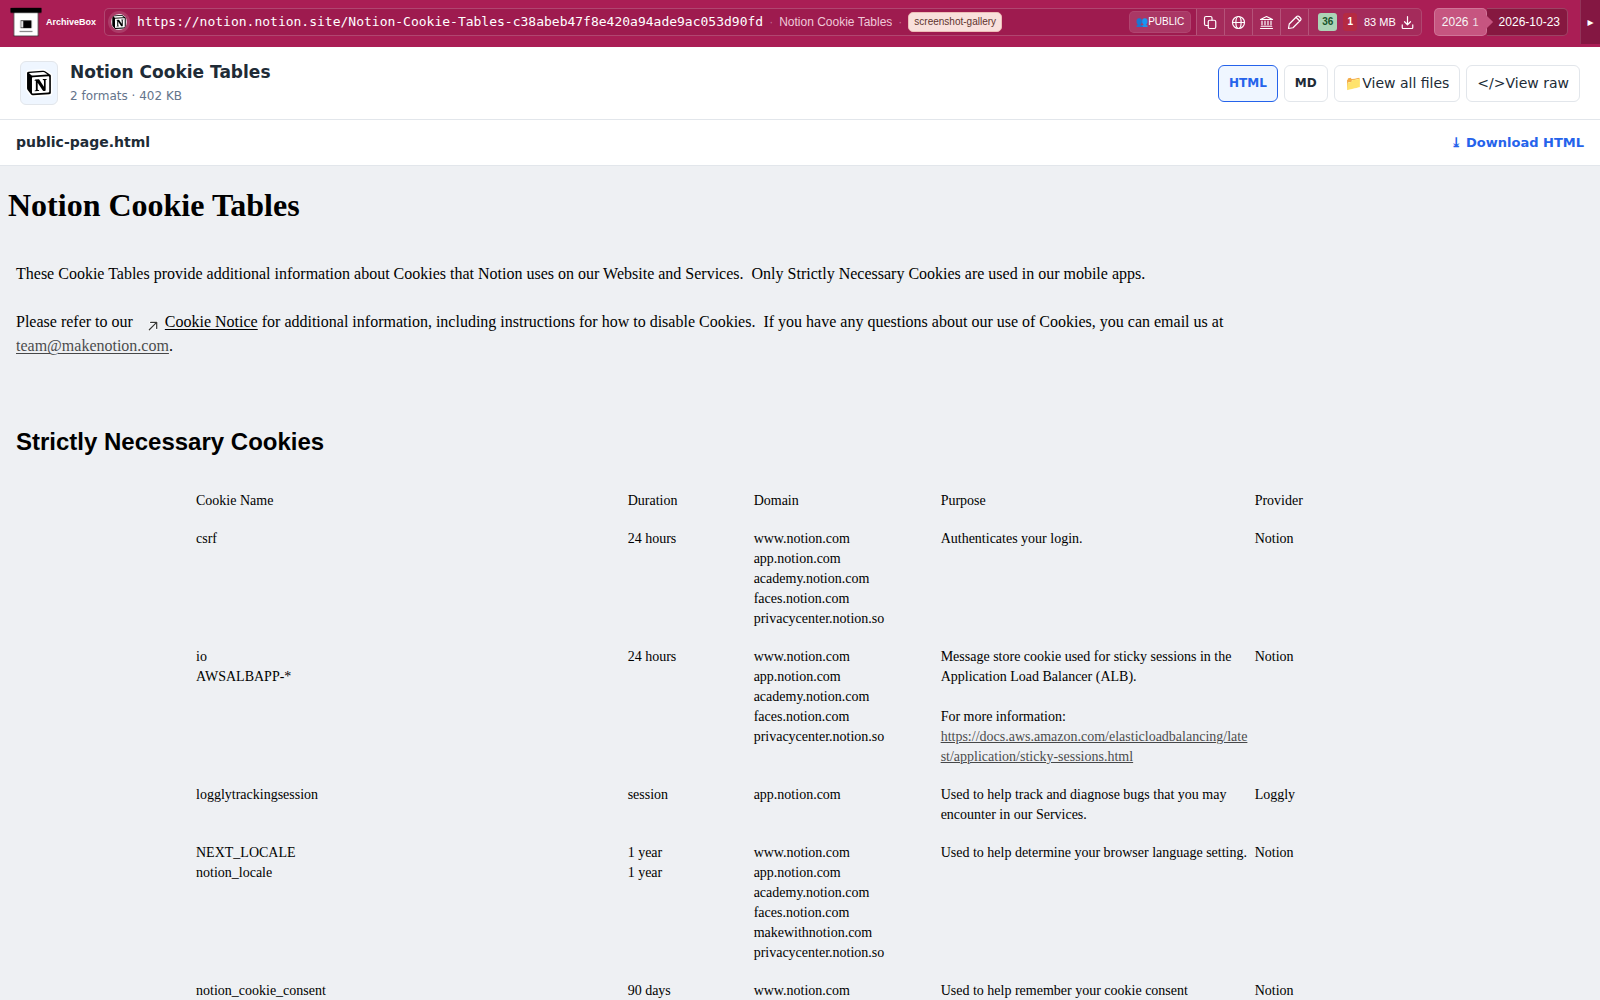Image resolution: width=1600 pixels, height=1000 pixels.
Task: Open View all files
Action: (1397, 83)
